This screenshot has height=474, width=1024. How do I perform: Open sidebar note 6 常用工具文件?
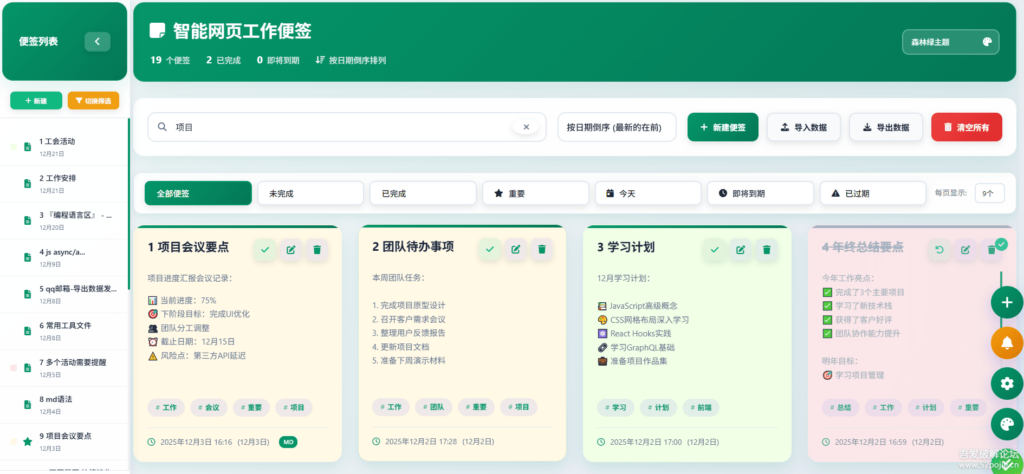pyautogui.click(x=64, y=331)
